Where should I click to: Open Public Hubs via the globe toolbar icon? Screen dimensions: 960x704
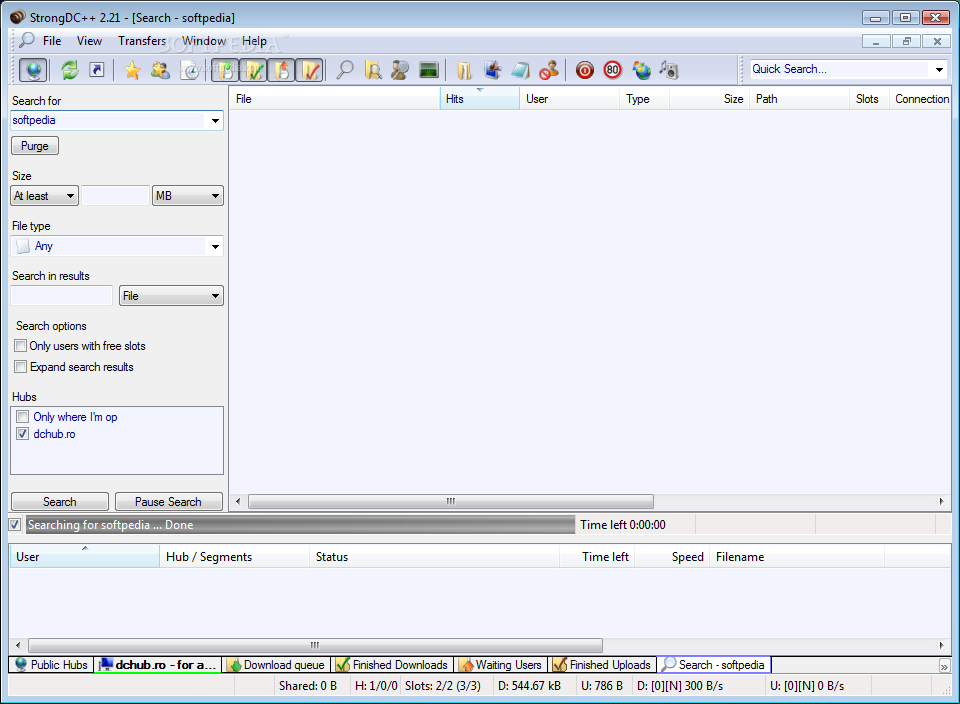coord(33,70)
